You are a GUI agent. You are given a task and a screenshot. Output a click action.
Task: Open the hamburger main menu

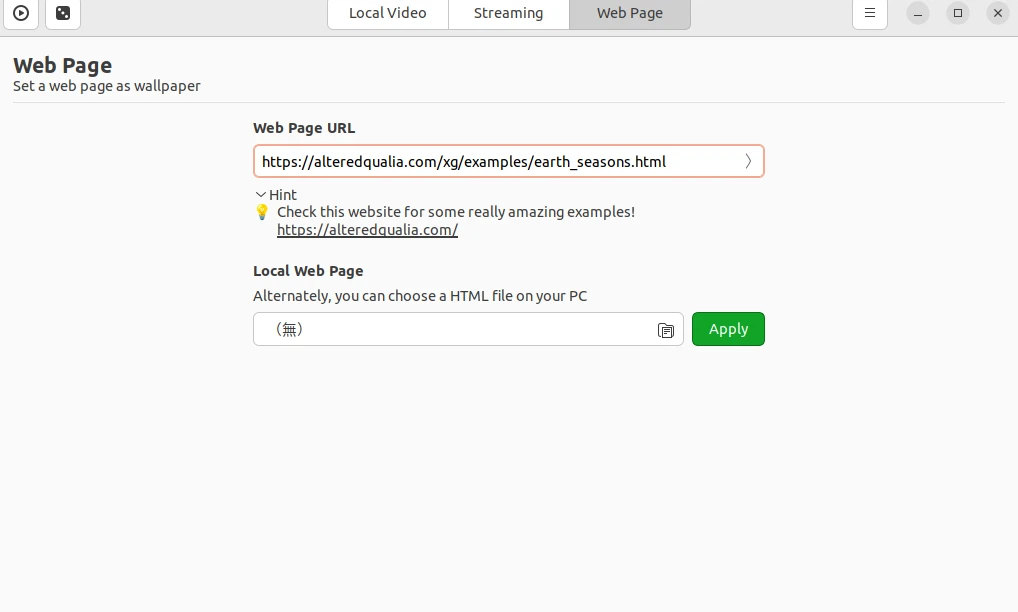click(x=870, y=14)
